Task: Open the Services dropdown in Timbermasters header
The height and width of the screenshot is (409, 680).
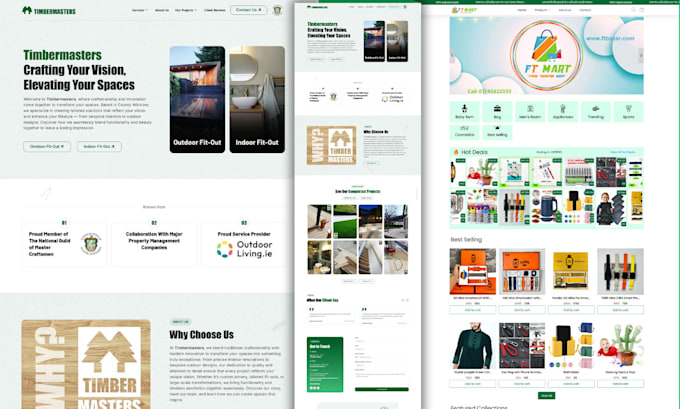Action: click(140, 10)
